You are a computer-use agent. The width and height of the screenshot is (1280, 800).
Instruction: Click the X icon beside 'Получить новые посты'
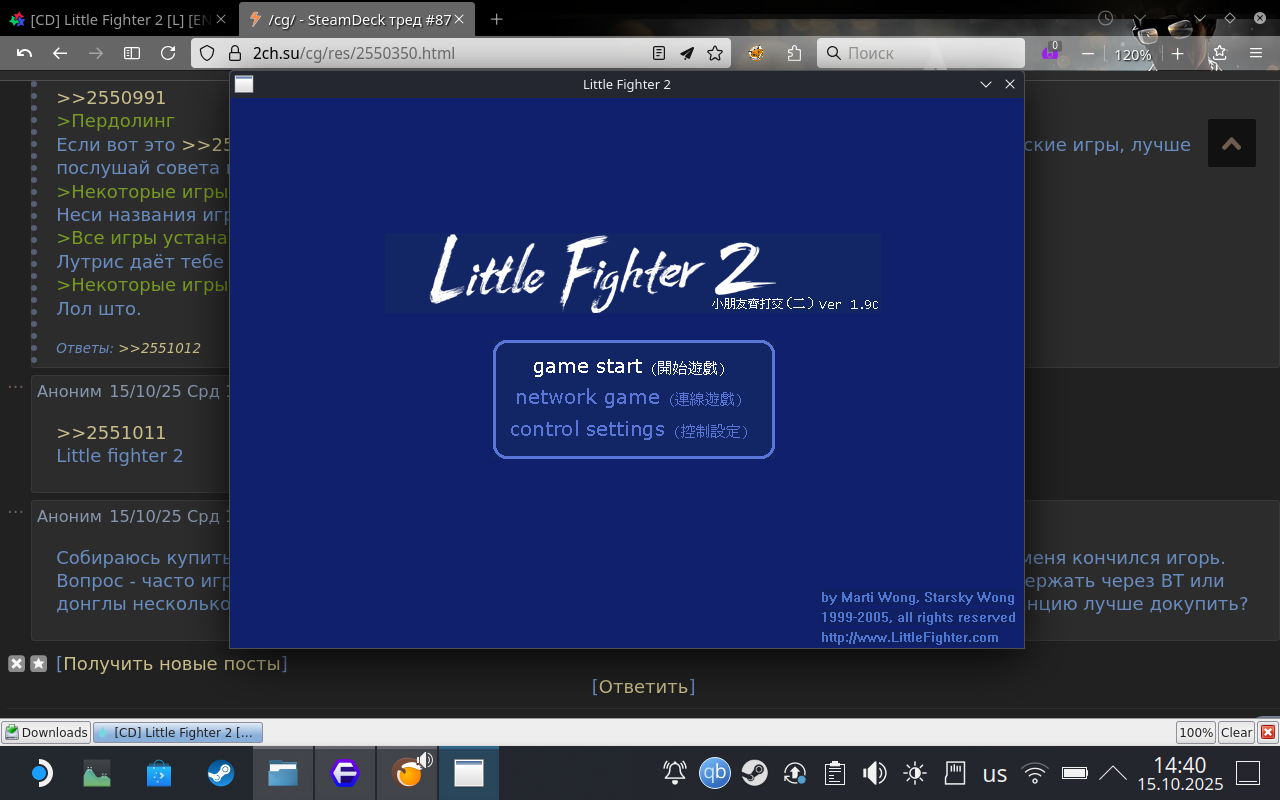point(16,663)
